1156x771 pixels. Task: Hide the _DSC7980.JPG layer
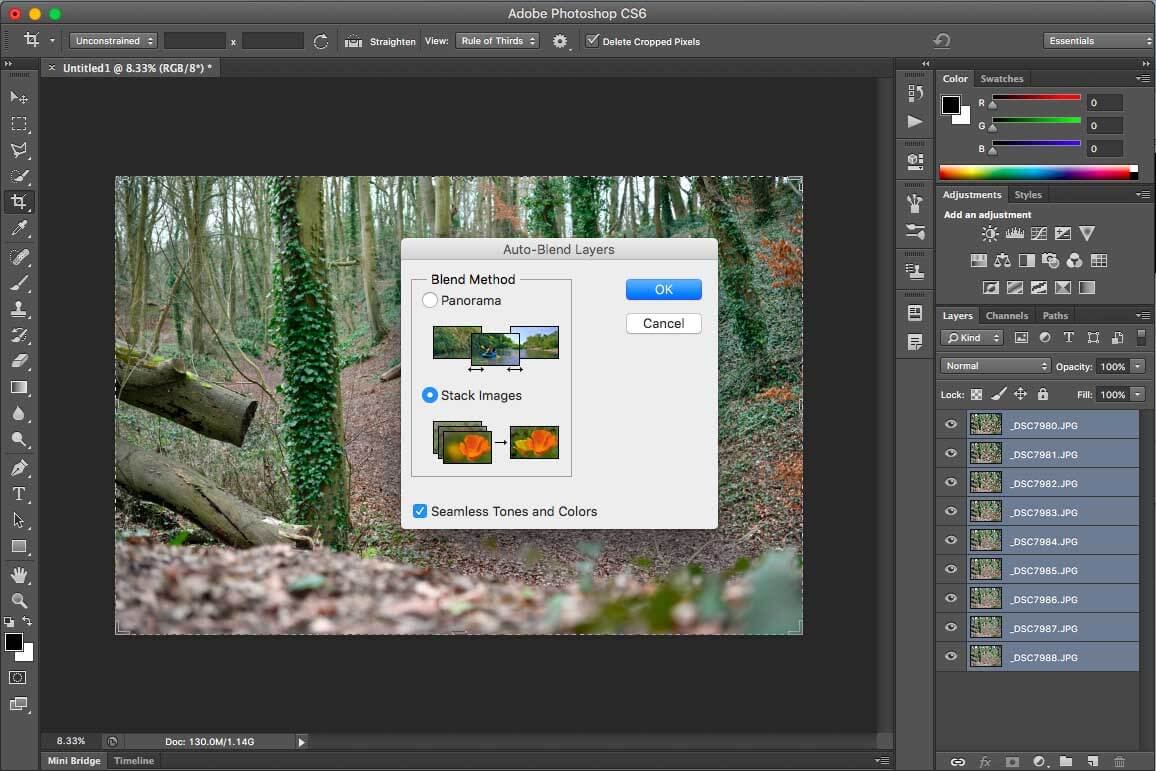[x=951, y=425]
